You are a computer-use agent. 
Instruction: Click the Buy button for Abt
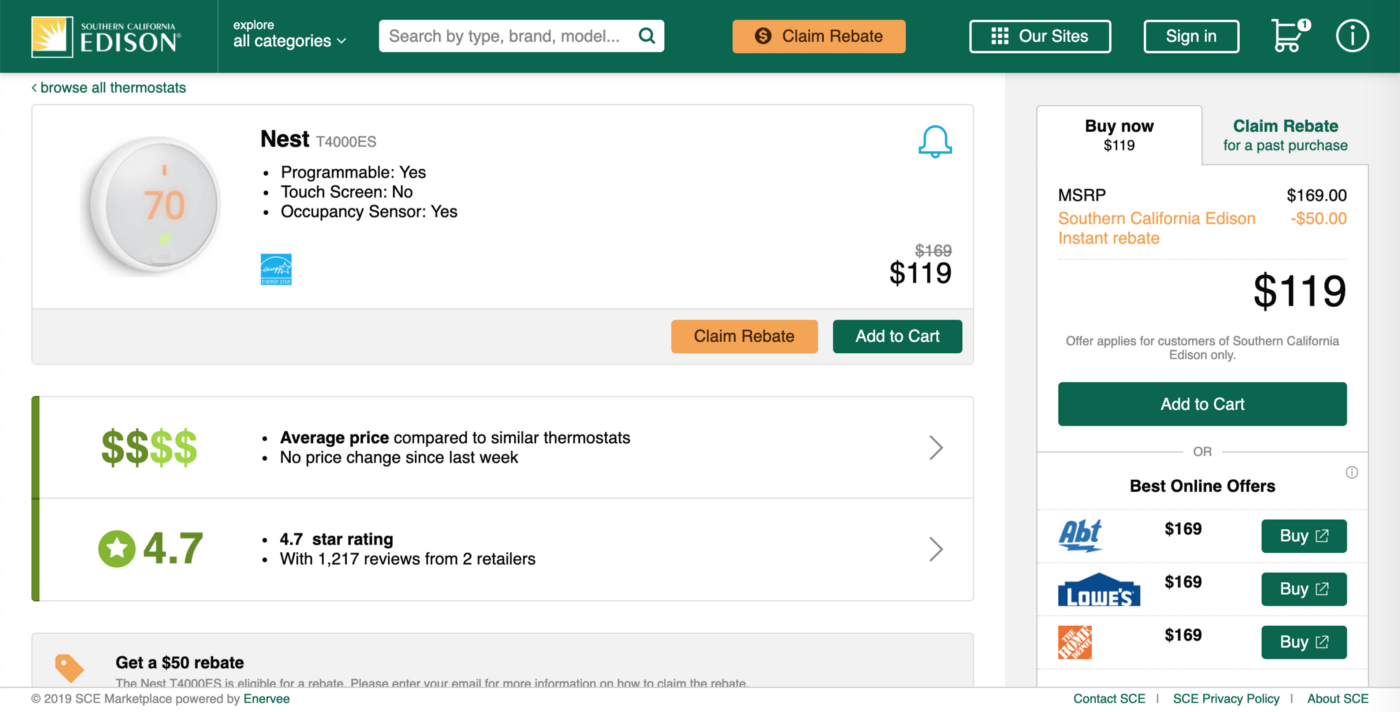pos(1304,536)
